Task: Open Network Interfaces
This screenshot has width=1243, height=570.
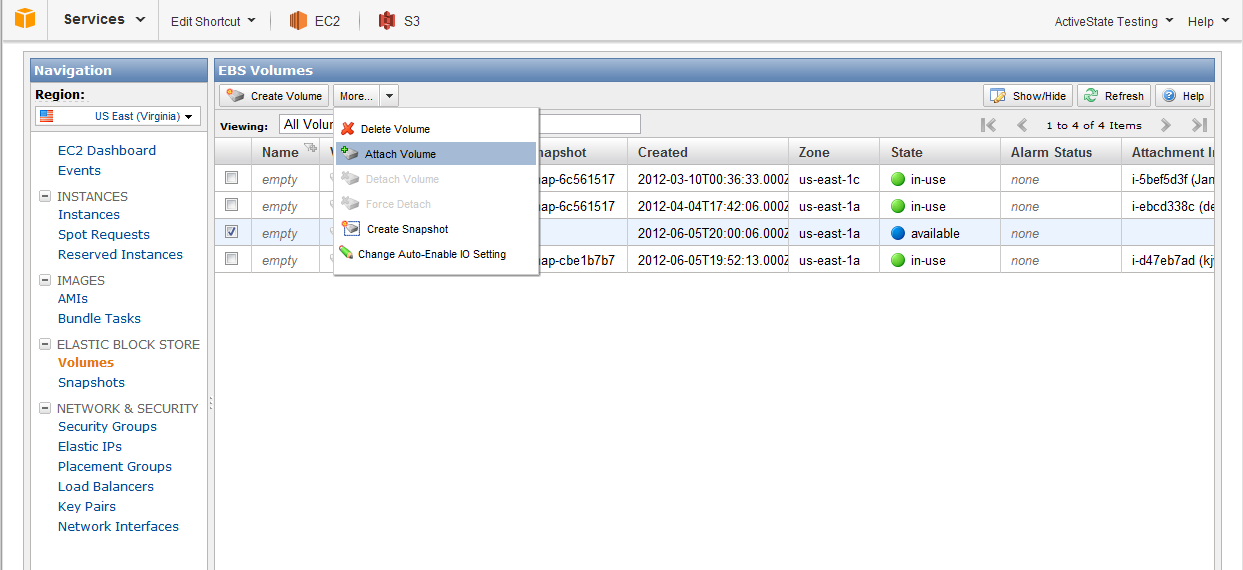Action: click(118, 526)
